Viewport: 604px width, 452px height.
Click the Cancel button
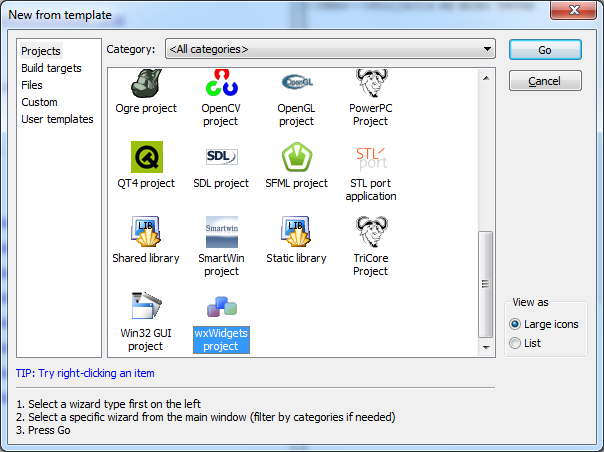coord(545,81)
